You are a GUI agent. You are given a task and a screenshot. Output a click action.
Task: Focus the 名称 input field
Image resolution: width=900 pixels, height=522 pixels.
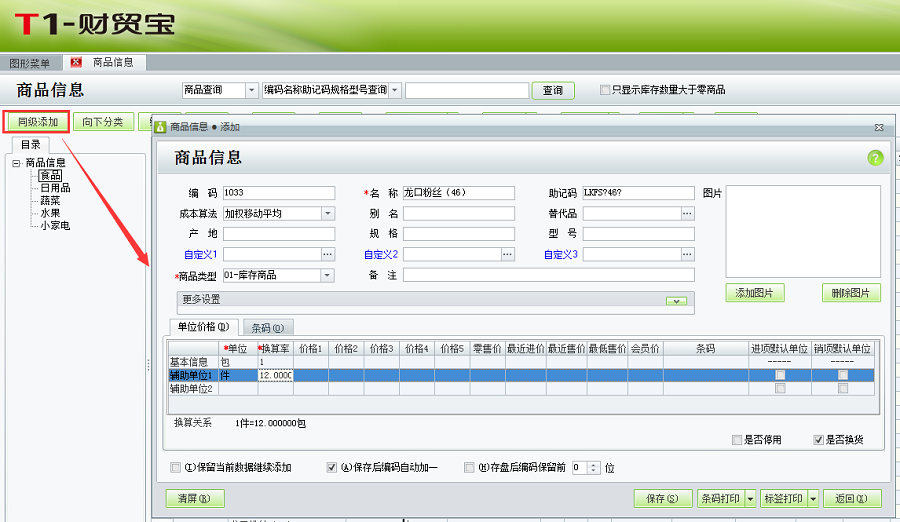point(459,193)
